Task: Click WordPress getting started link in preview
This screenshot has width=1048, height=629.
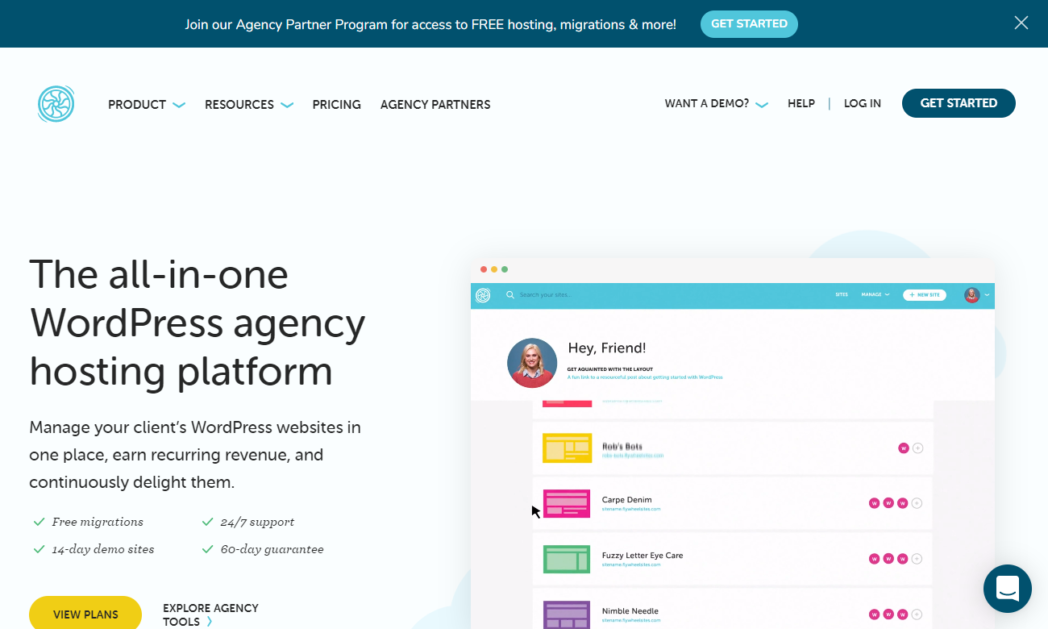Action: tap(645, 378)
